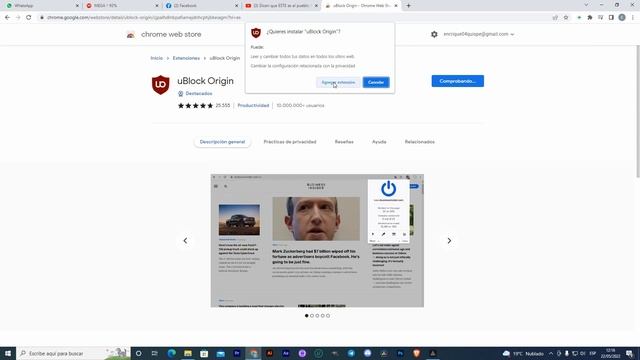This screenshot has height=360, width=640.
Task: Select the fourth carousel dot
Action: (x=322, y=316)
